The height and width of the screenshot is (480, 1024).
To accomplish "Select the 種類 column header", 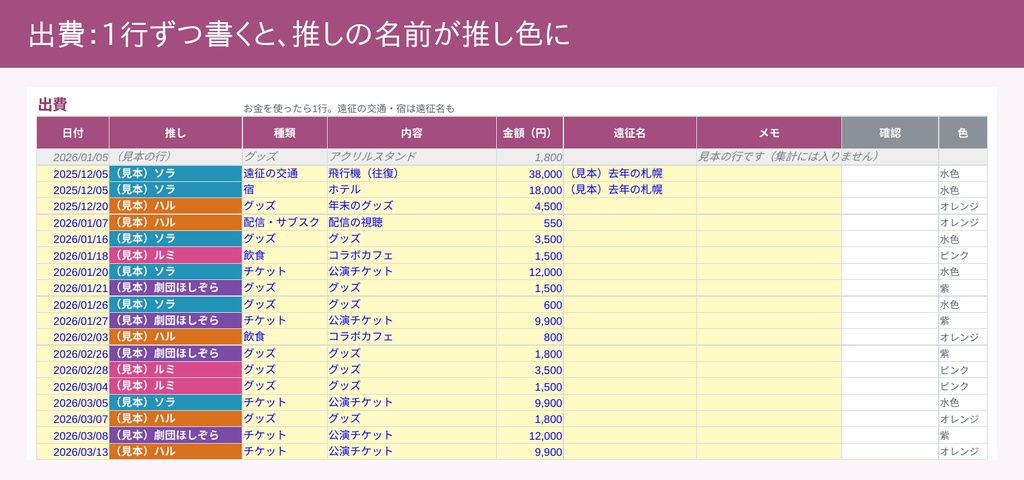I will coord(285,133).
